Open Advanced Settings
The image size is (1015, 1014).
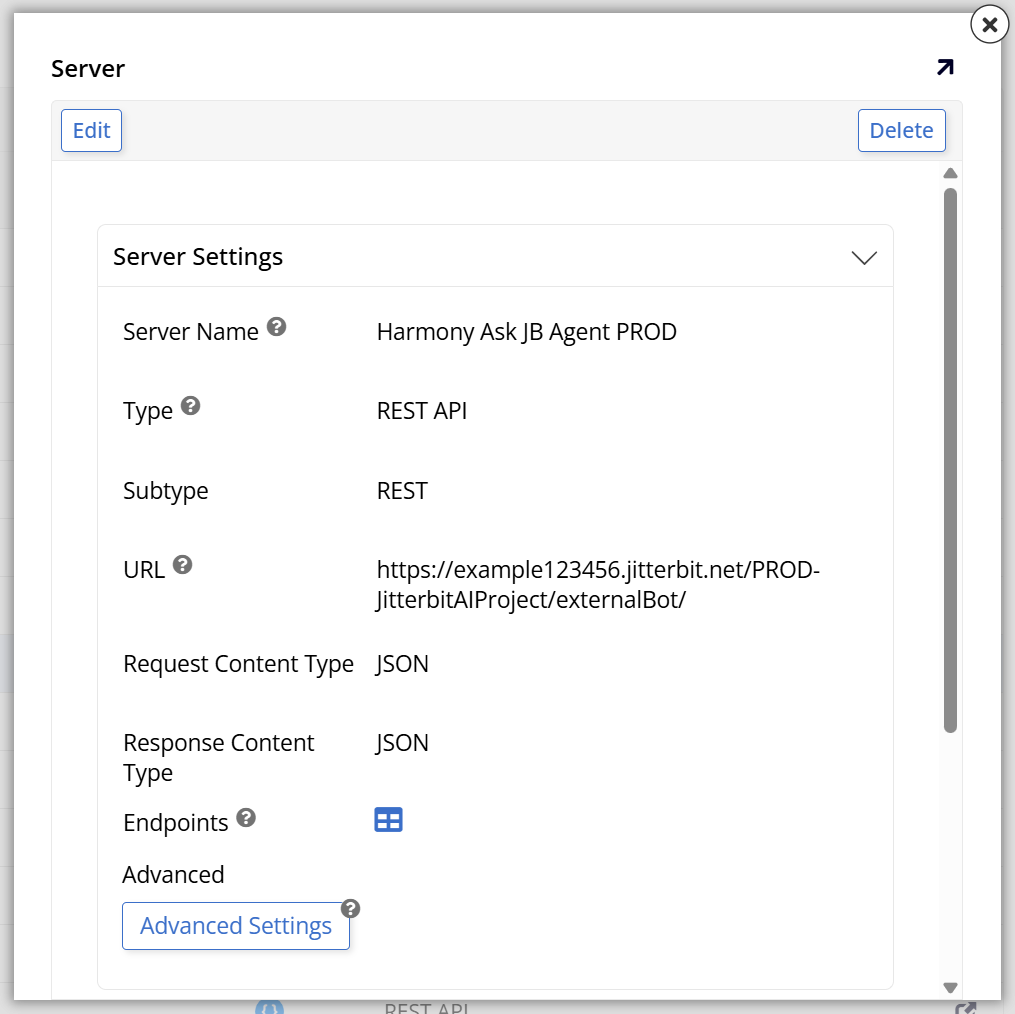[236, 926]
